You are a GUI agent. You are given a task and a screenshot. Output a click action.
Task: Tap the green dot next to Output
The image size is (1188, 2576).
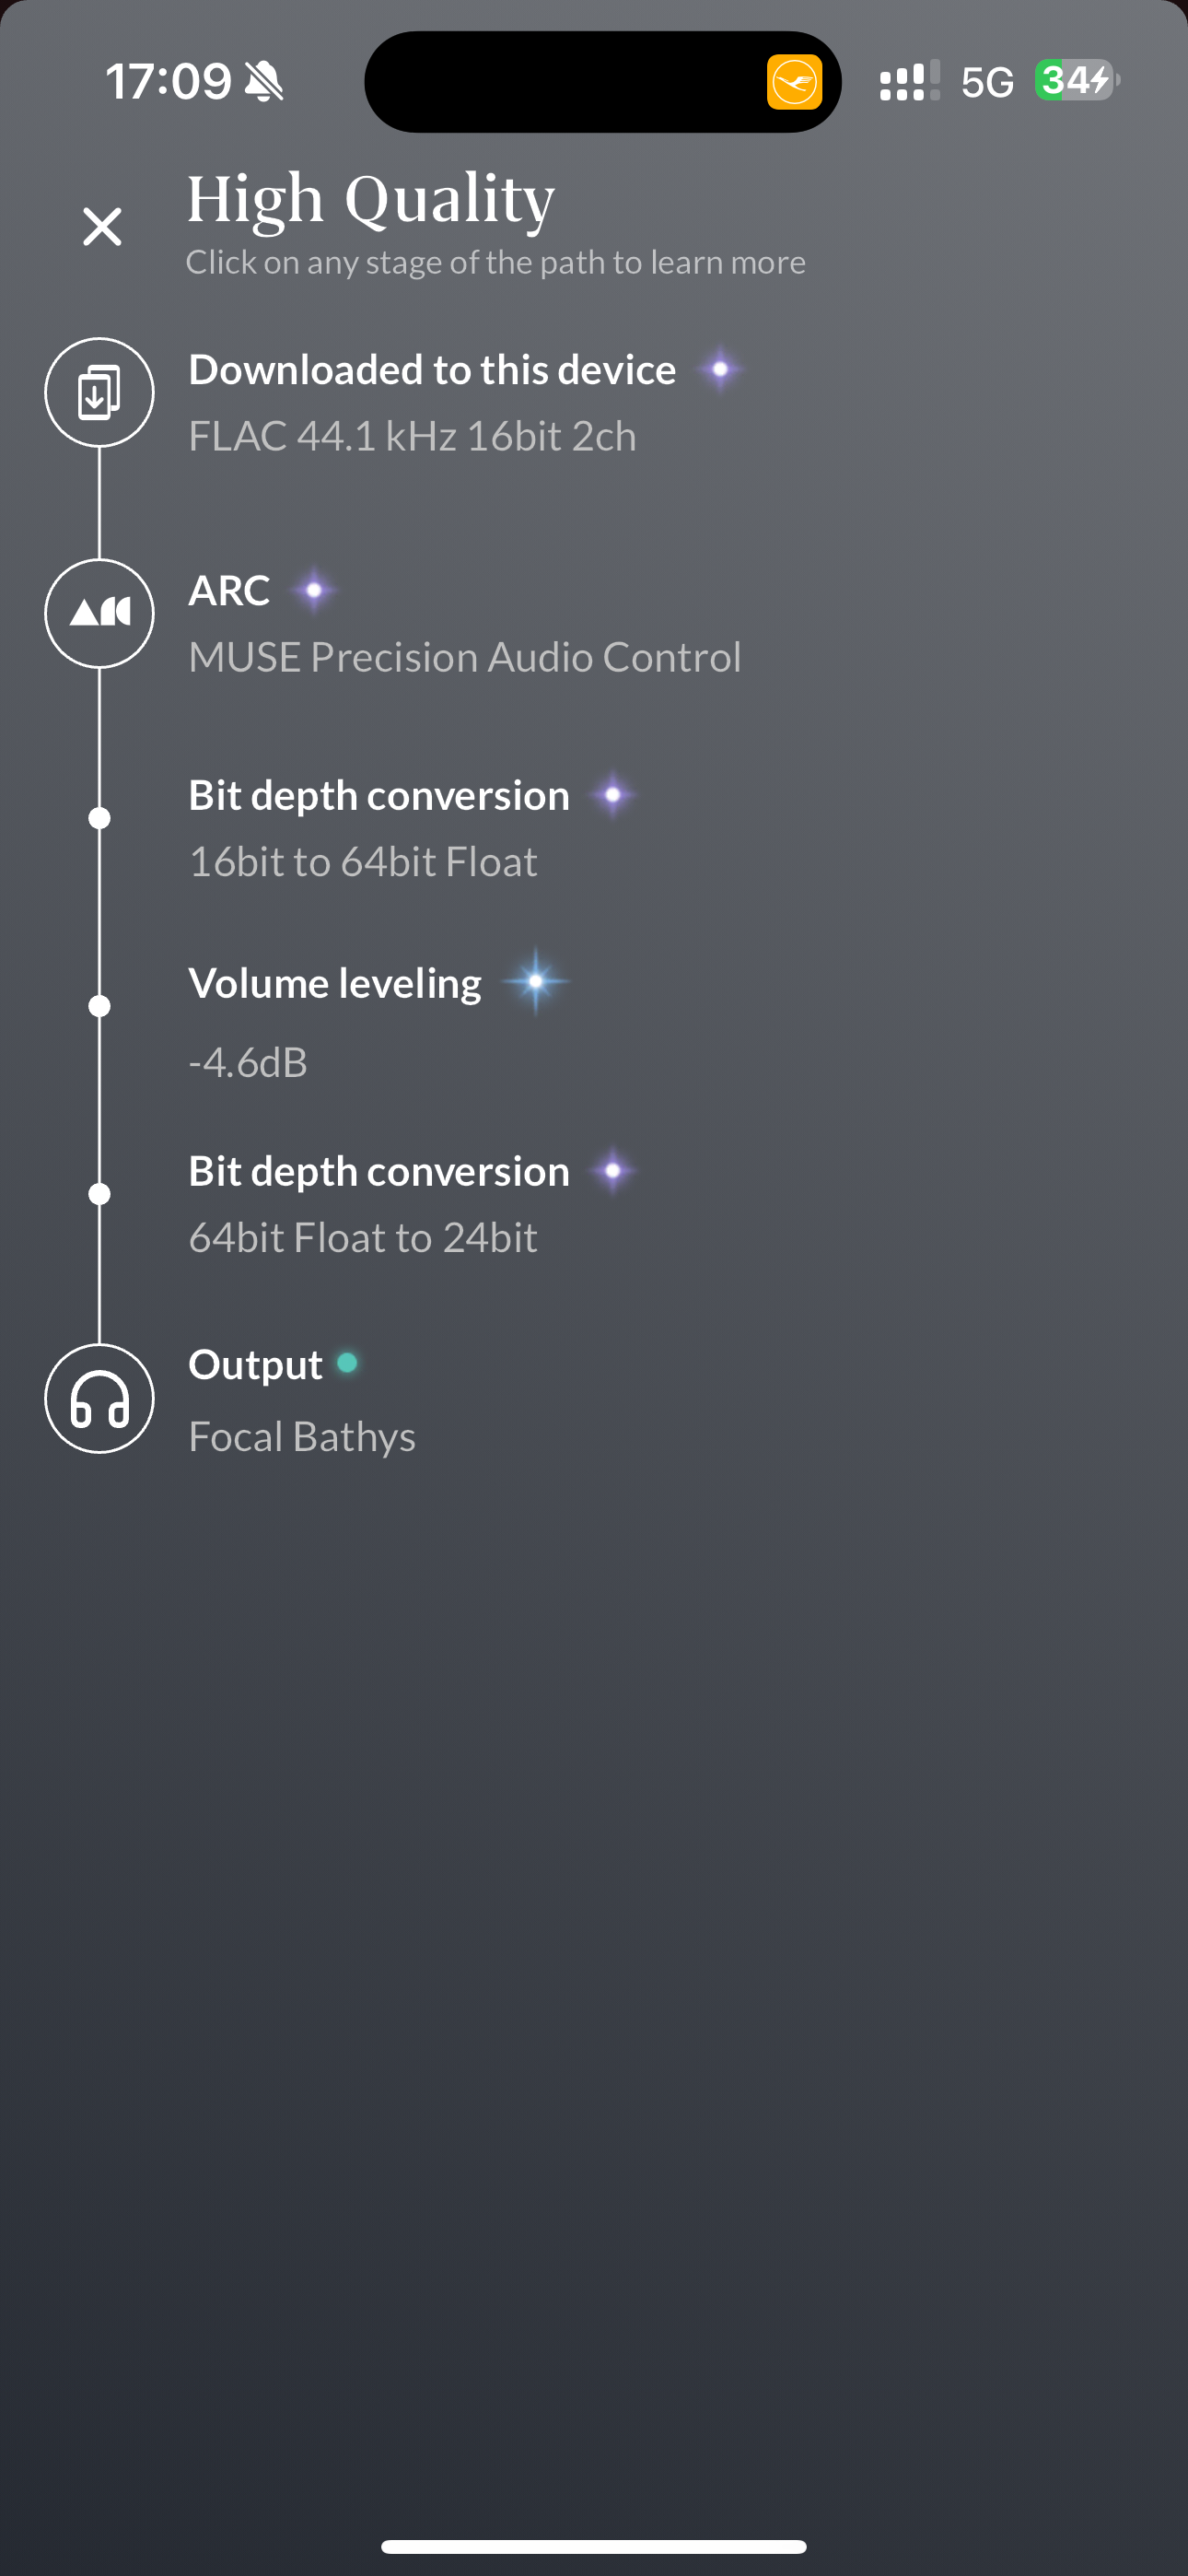347,1363
